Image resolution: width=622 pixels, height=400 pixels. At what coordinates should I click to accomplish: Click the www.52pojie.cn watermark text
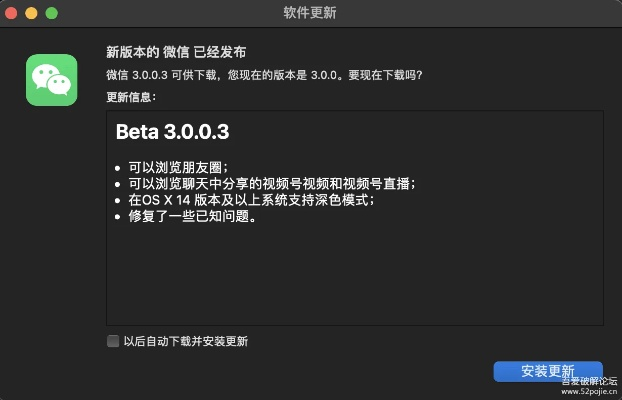[589, 393]
